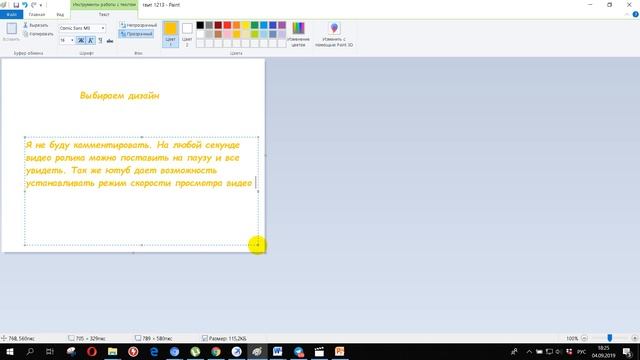Choose Непрозрачный background option
The image size is (640, 360).
click(138, 25)
